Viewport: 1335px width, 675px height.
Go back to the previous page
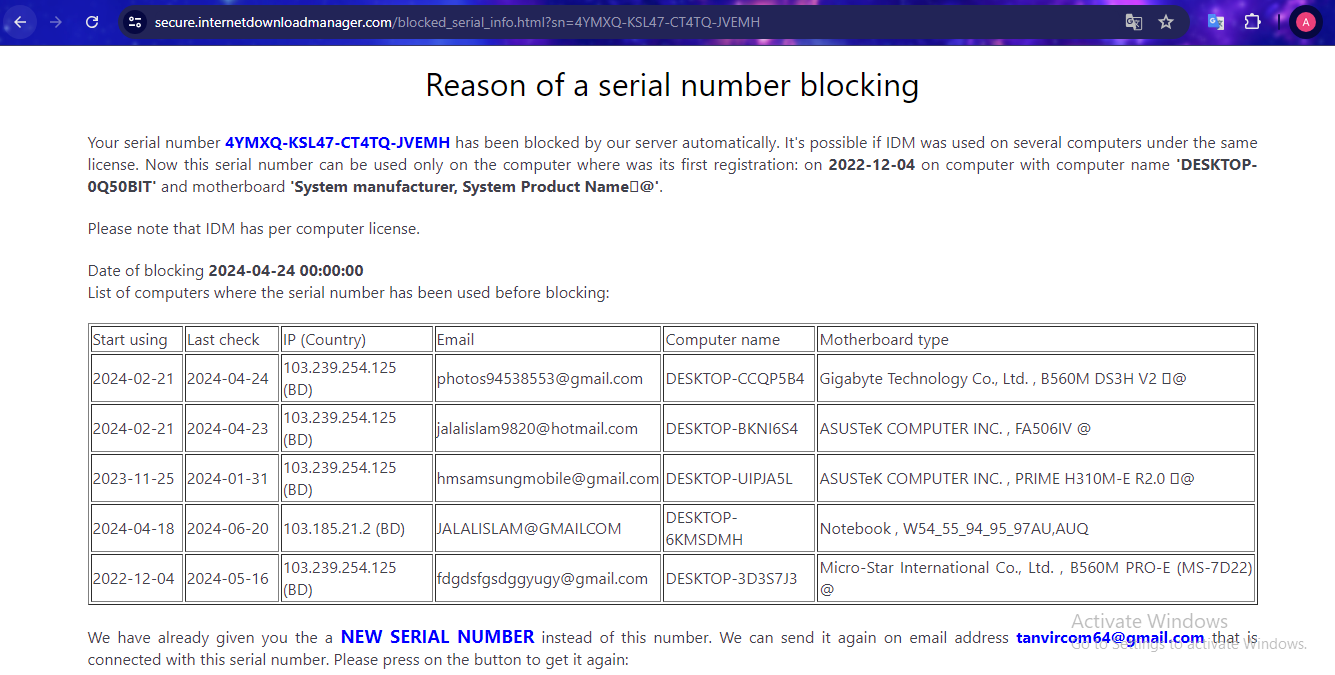[20, 22]
